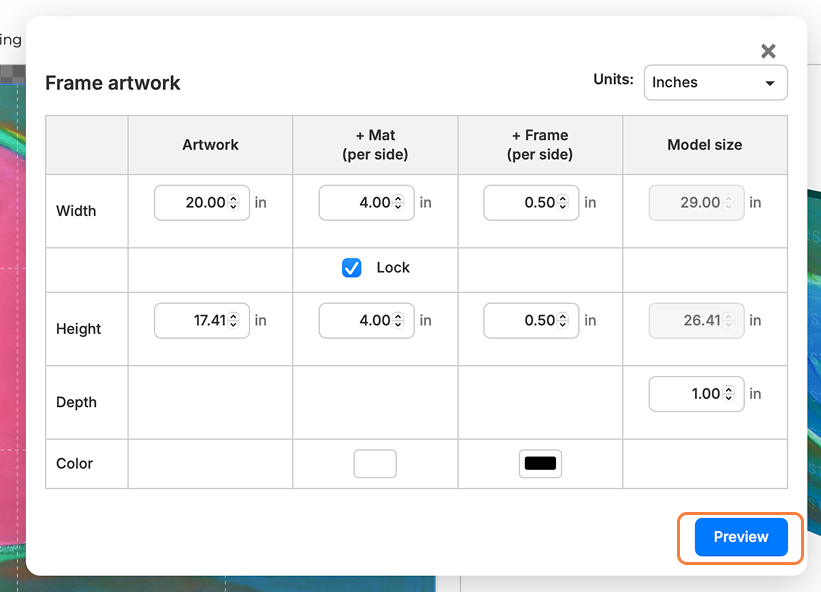Click the Artwork column header
This screenshot has width=821, height=592.
(210, 144)
